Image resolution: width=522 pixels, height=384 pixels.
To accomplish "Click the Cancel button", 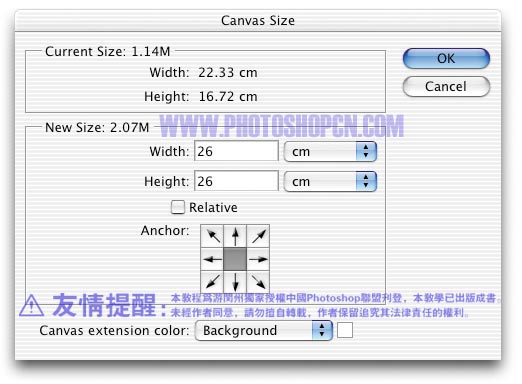I will point(446,87).
